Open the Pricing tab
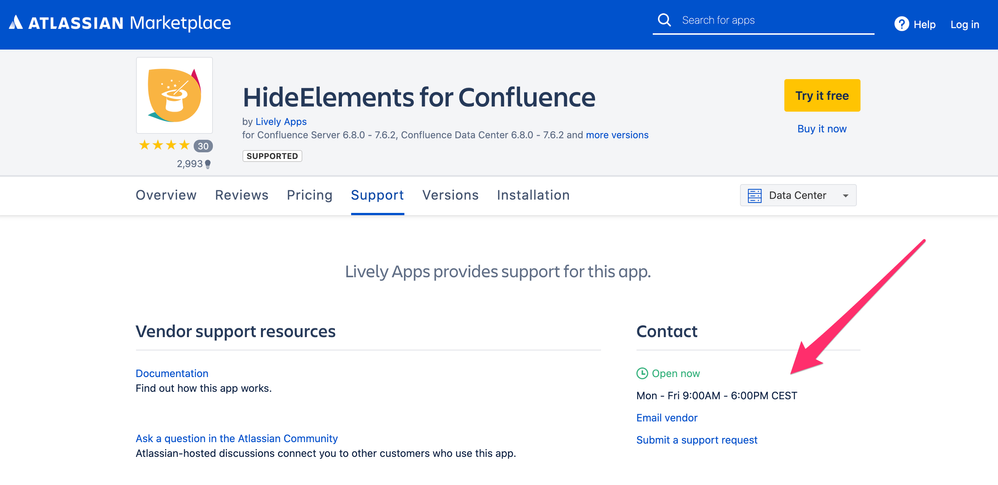998x485 pixels. (x=309, y=195)
